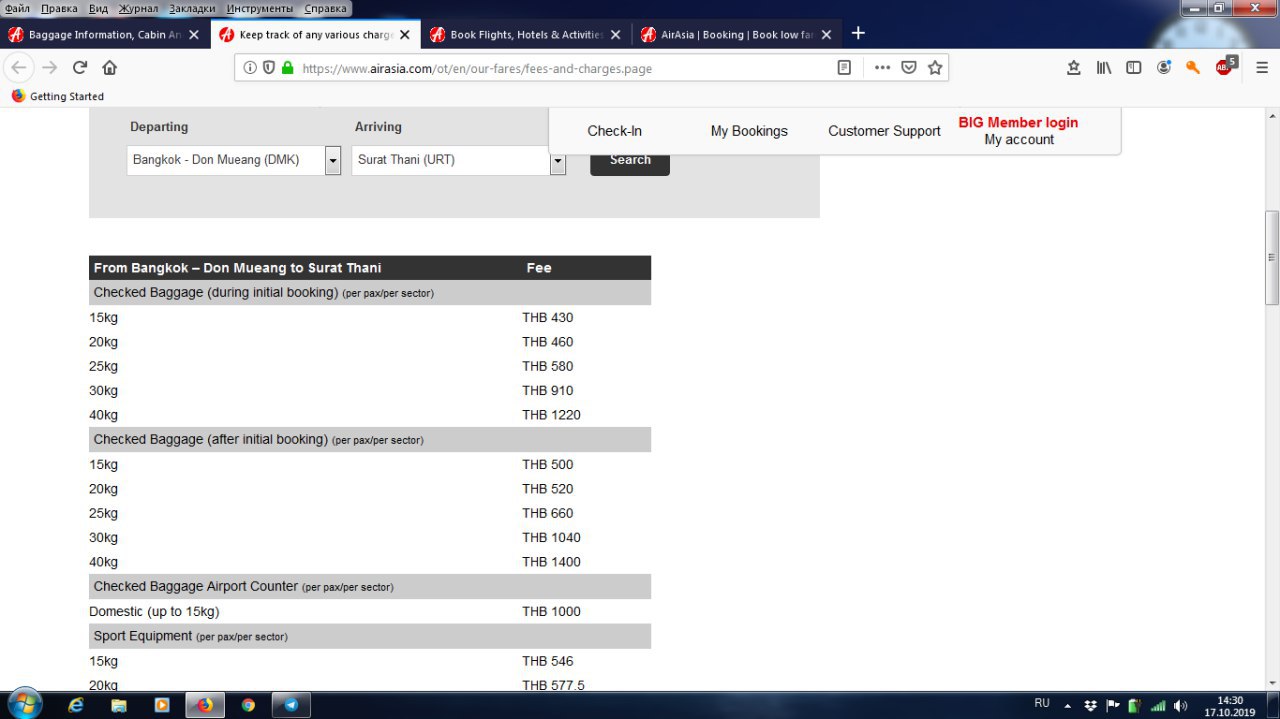Open Журнал menu
Screen dimensions: 1280x719
[x=138, y=8]
